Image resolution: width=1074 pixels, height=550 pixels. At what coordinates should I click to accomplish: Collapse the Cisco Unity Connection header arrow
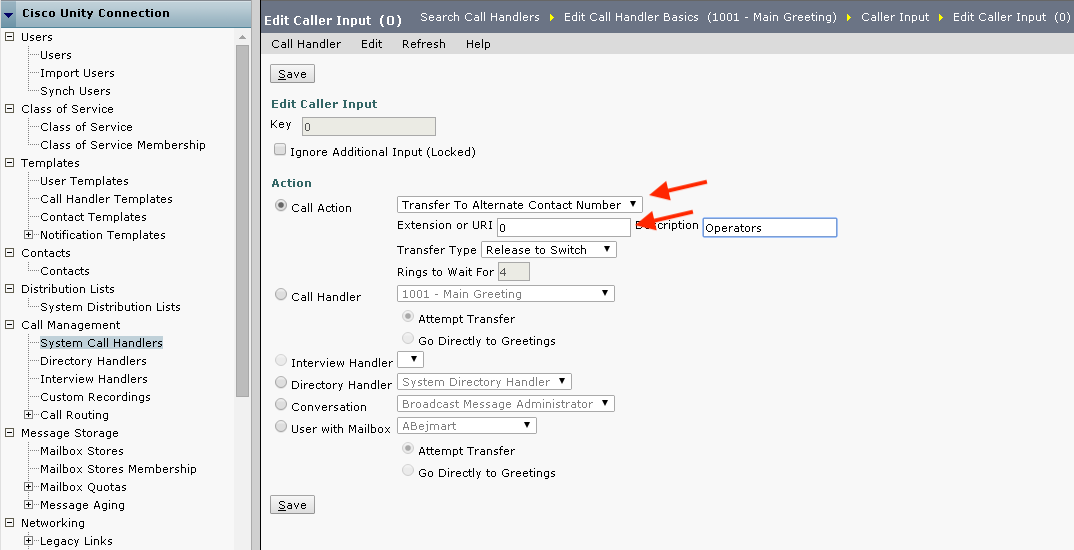(x=9, y=14)
